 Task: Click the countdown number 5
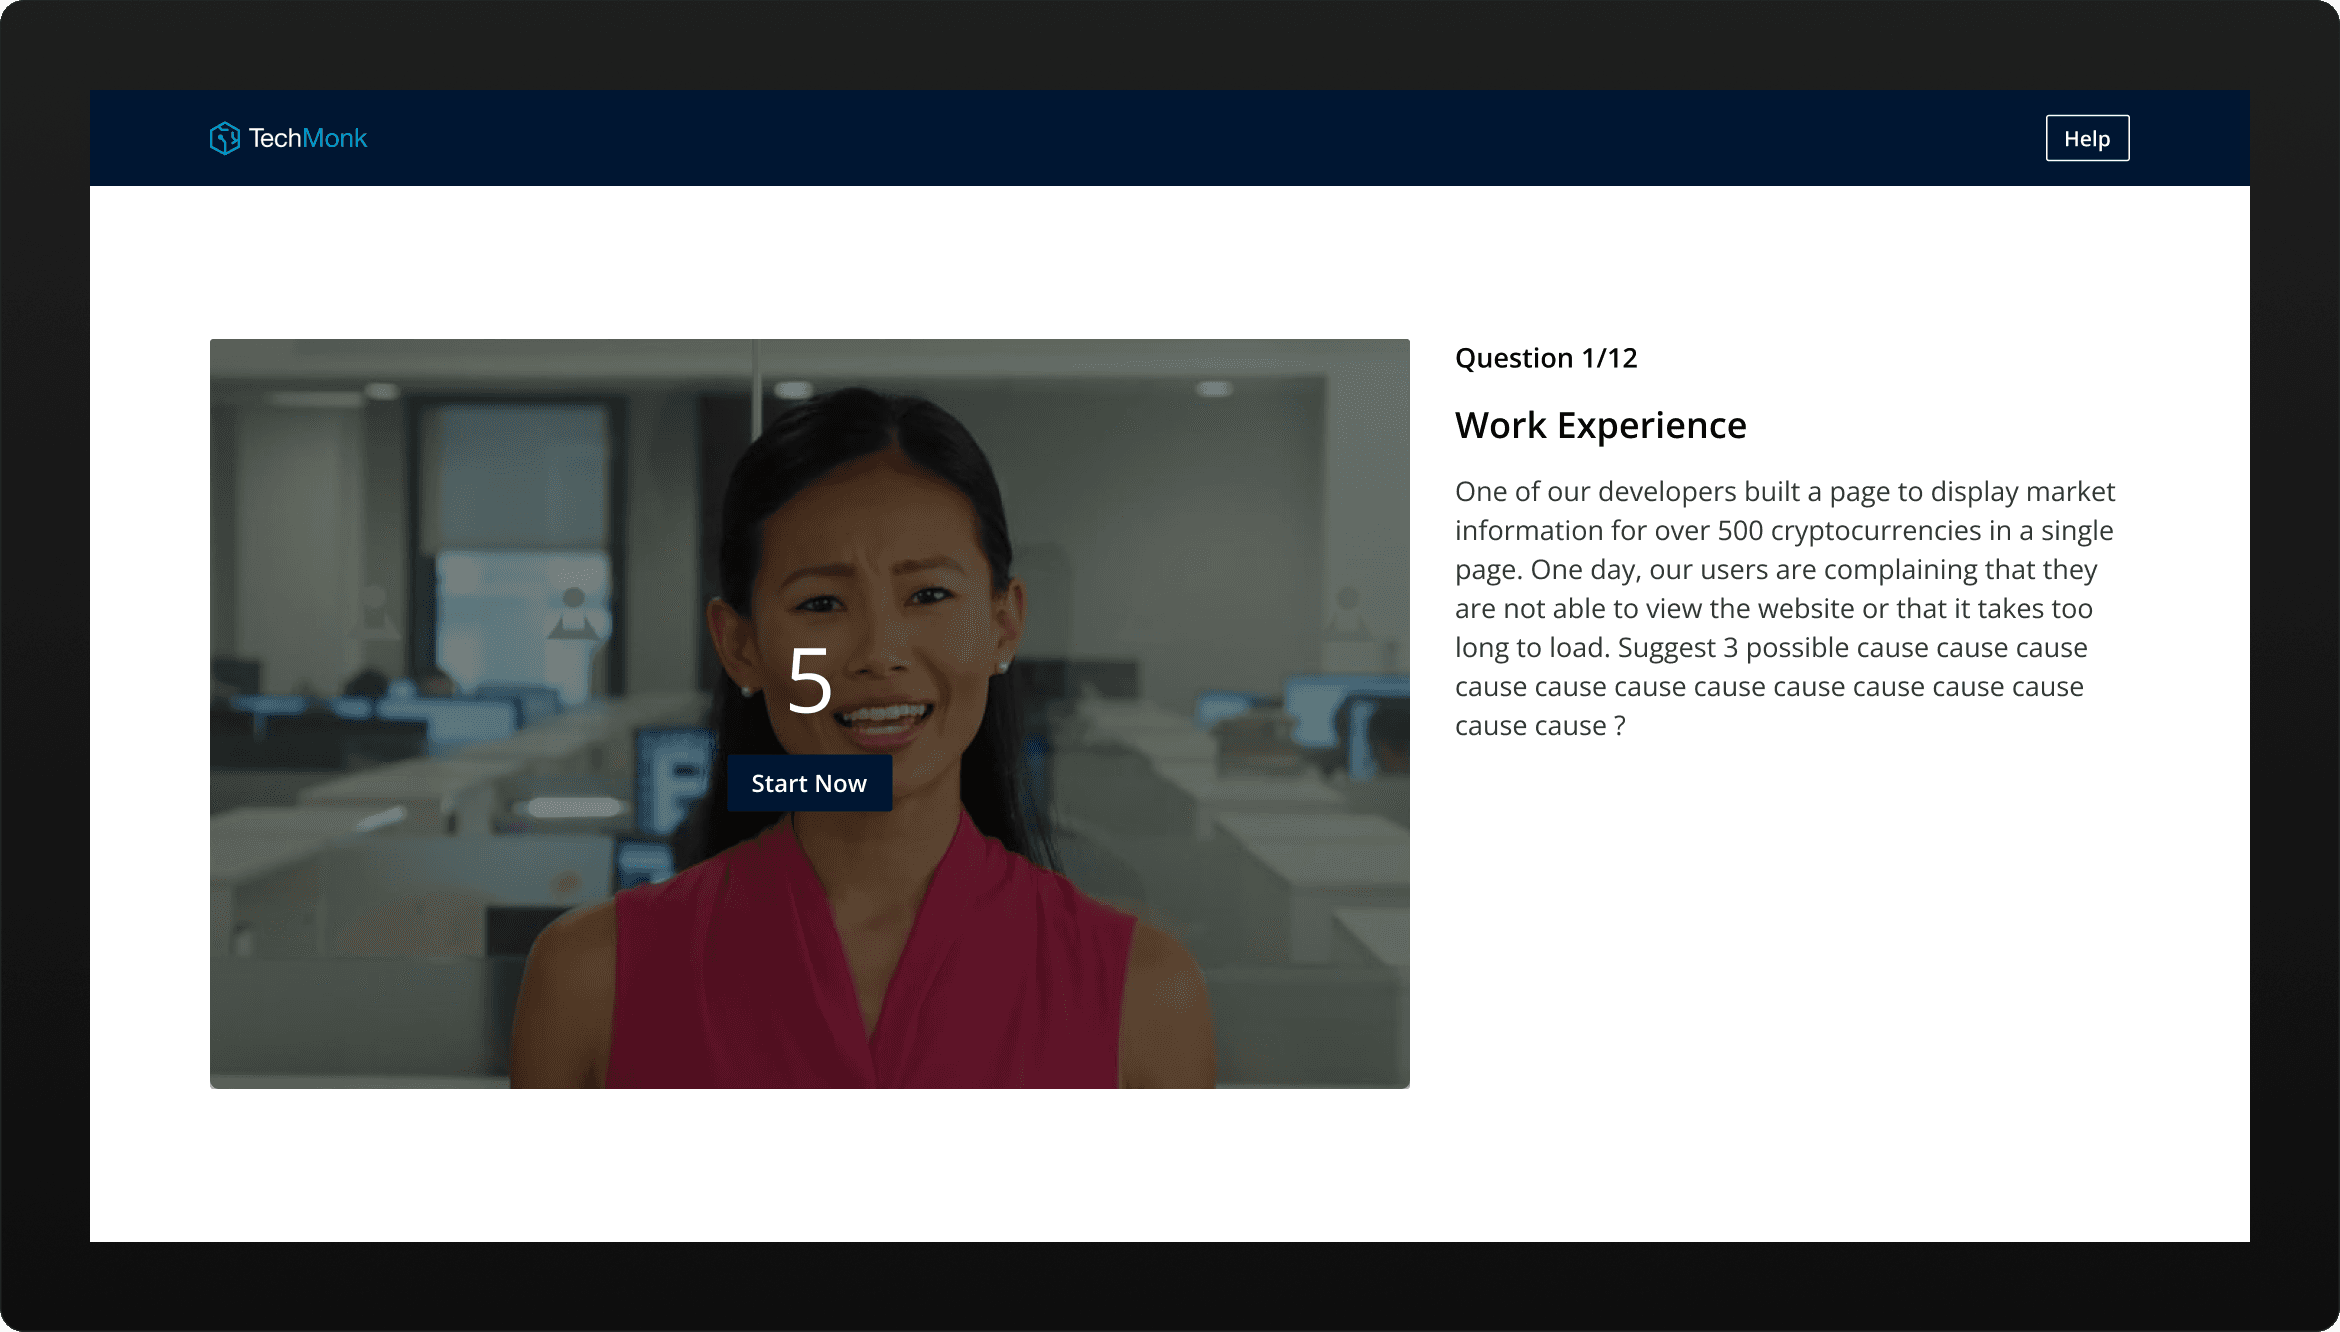(x=809, y=681)
